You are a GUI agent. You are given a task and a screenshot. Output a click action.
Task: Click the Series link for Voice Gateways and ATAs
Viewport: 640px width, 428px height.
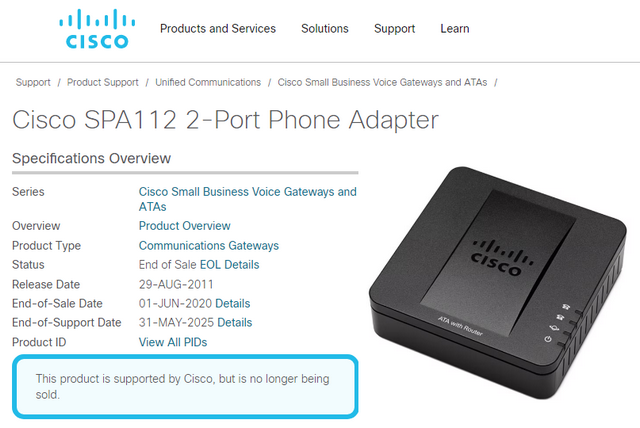(x=247, y=199)
